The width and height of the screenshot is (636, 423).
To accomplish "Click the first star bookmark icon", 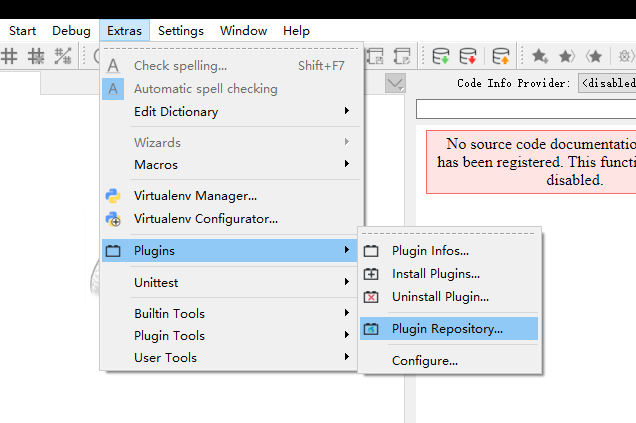I will coord(540,56).
